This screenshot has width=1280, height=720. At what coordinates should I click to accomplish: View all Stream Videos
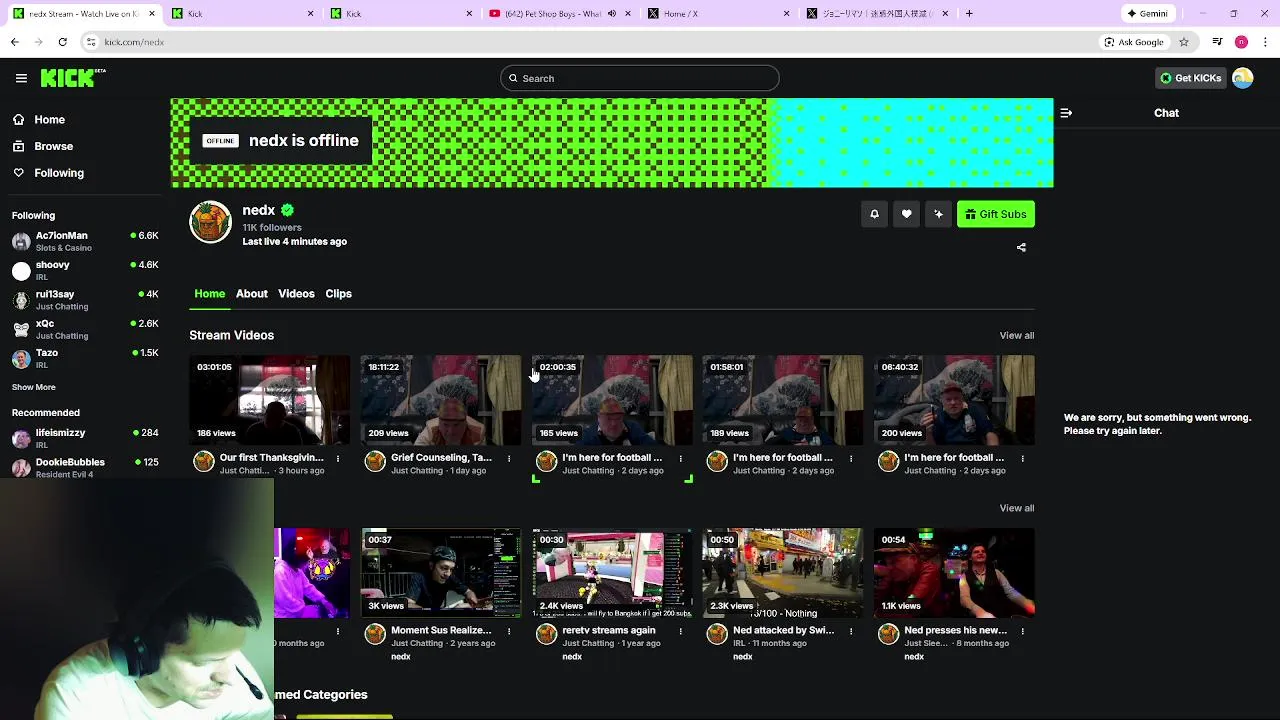(x=1016, y=336)
